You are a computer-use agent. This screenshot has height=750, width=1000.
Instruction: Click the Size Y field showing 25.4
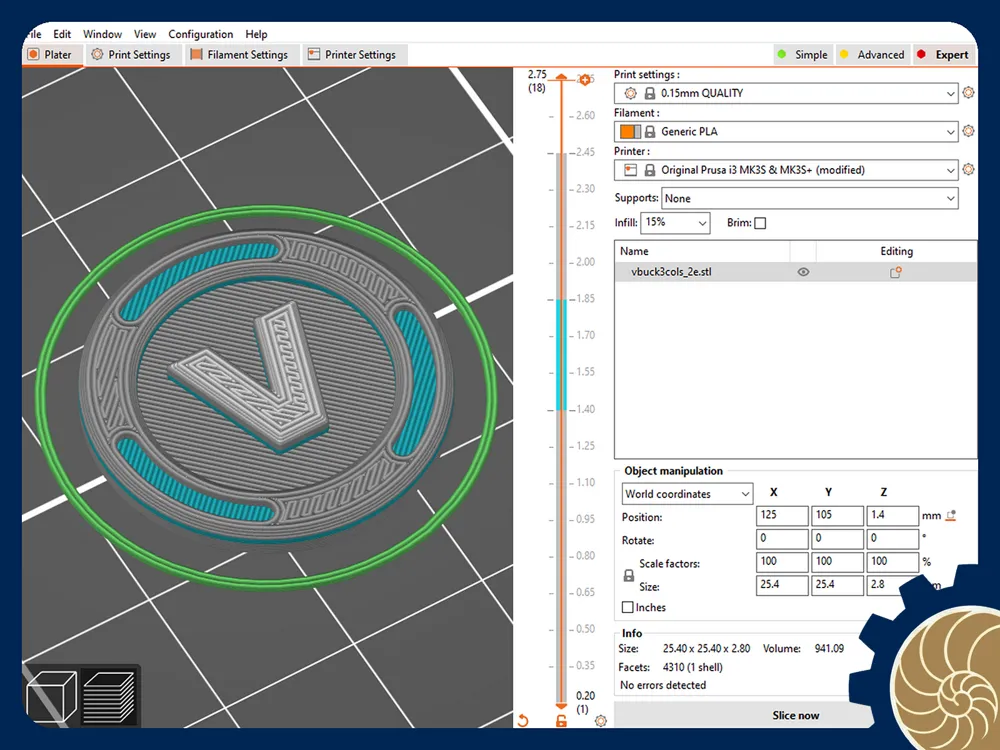(837, 585)
